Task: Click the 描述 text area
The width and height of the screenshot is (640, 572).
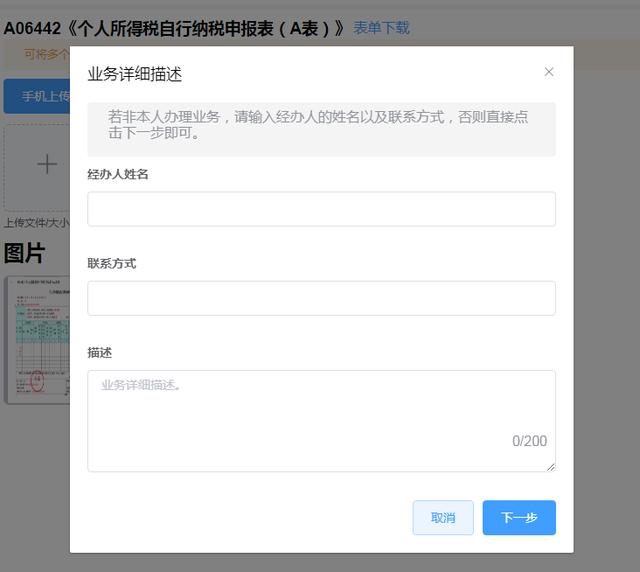Action: pos(321,421)
